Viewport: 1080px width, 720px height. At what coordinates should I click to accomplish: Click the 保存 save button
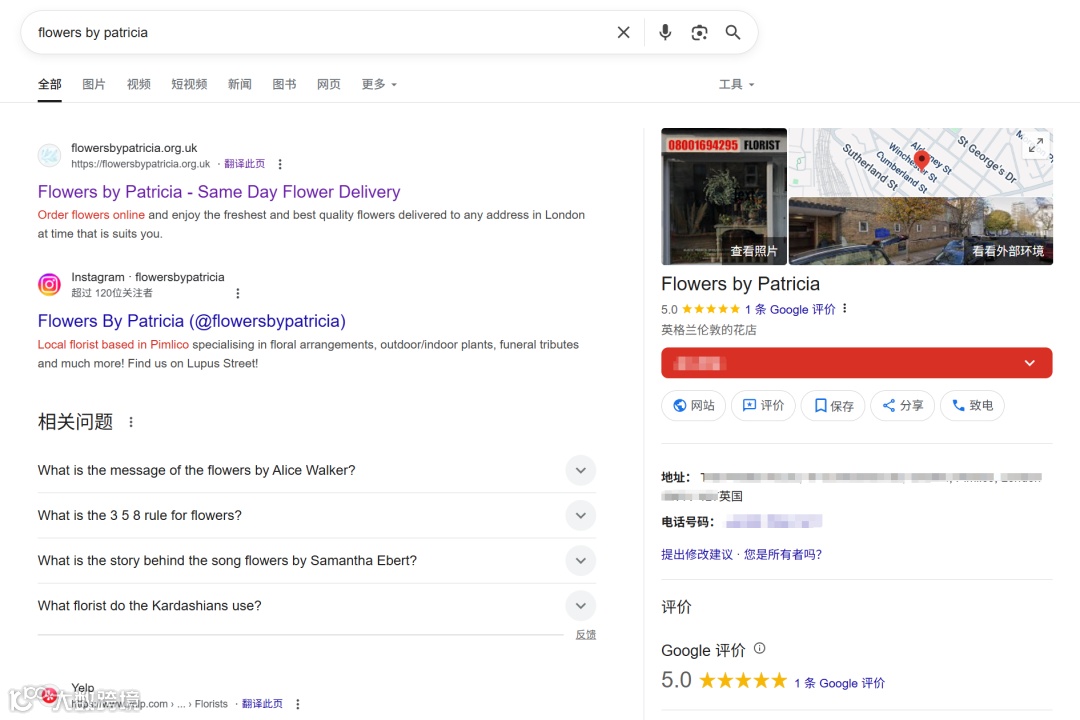[833, 405]
